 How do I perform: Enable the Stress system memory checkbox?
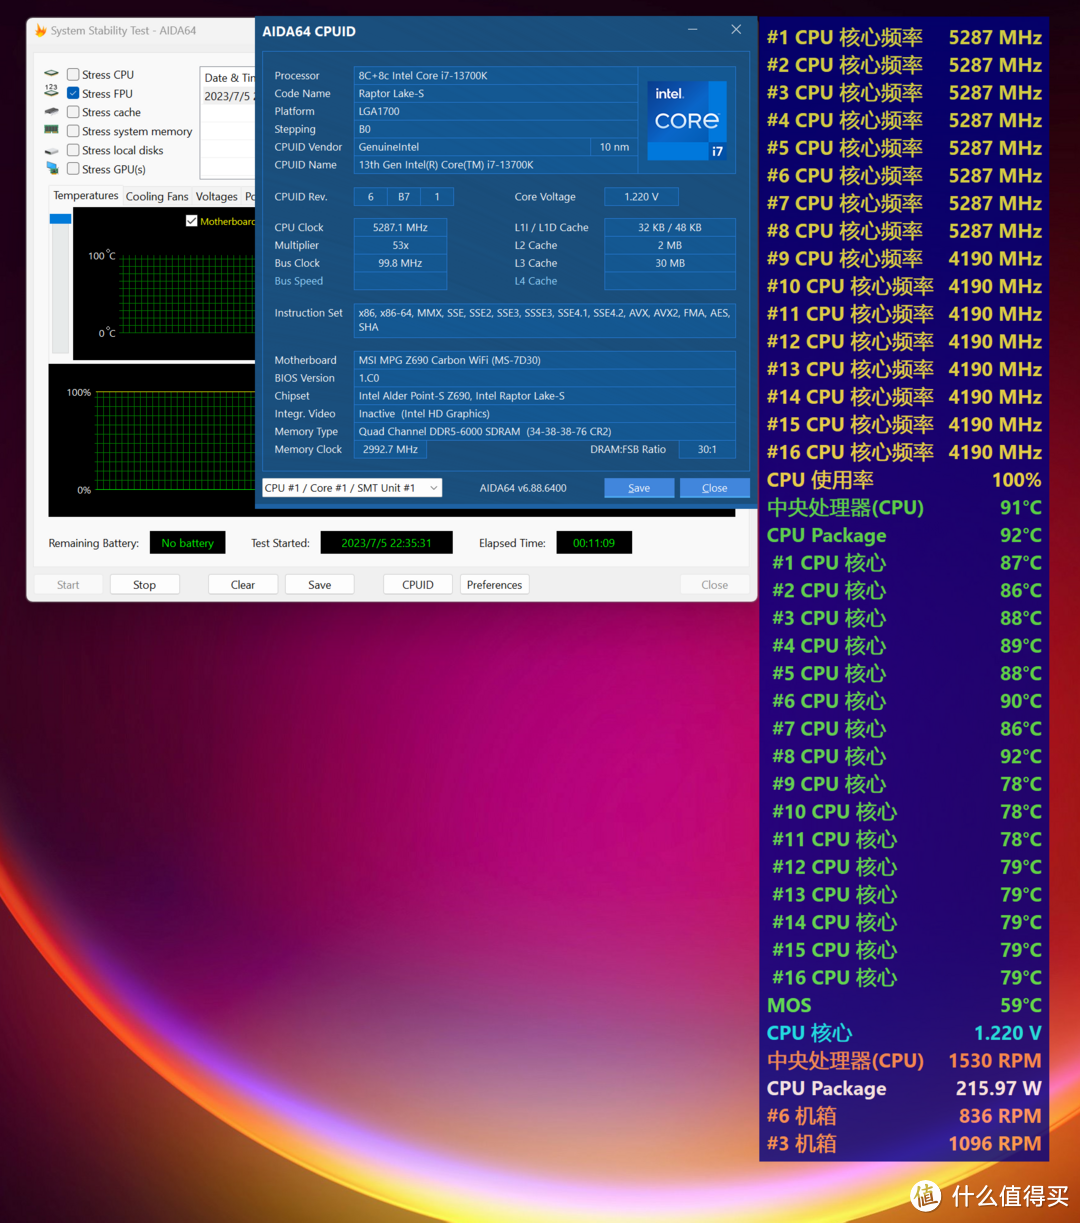click(x=73, y=131)
